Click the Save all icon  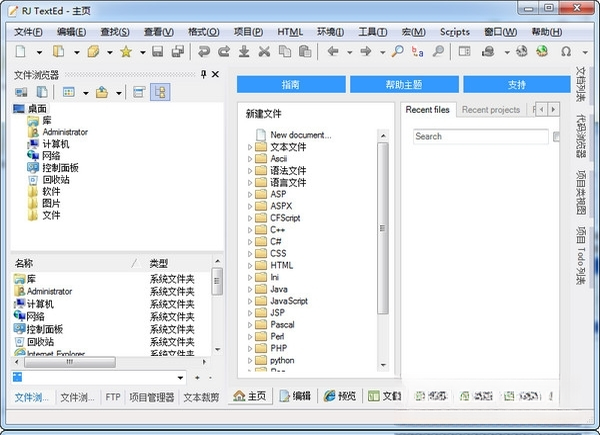(x=178, y=51)
